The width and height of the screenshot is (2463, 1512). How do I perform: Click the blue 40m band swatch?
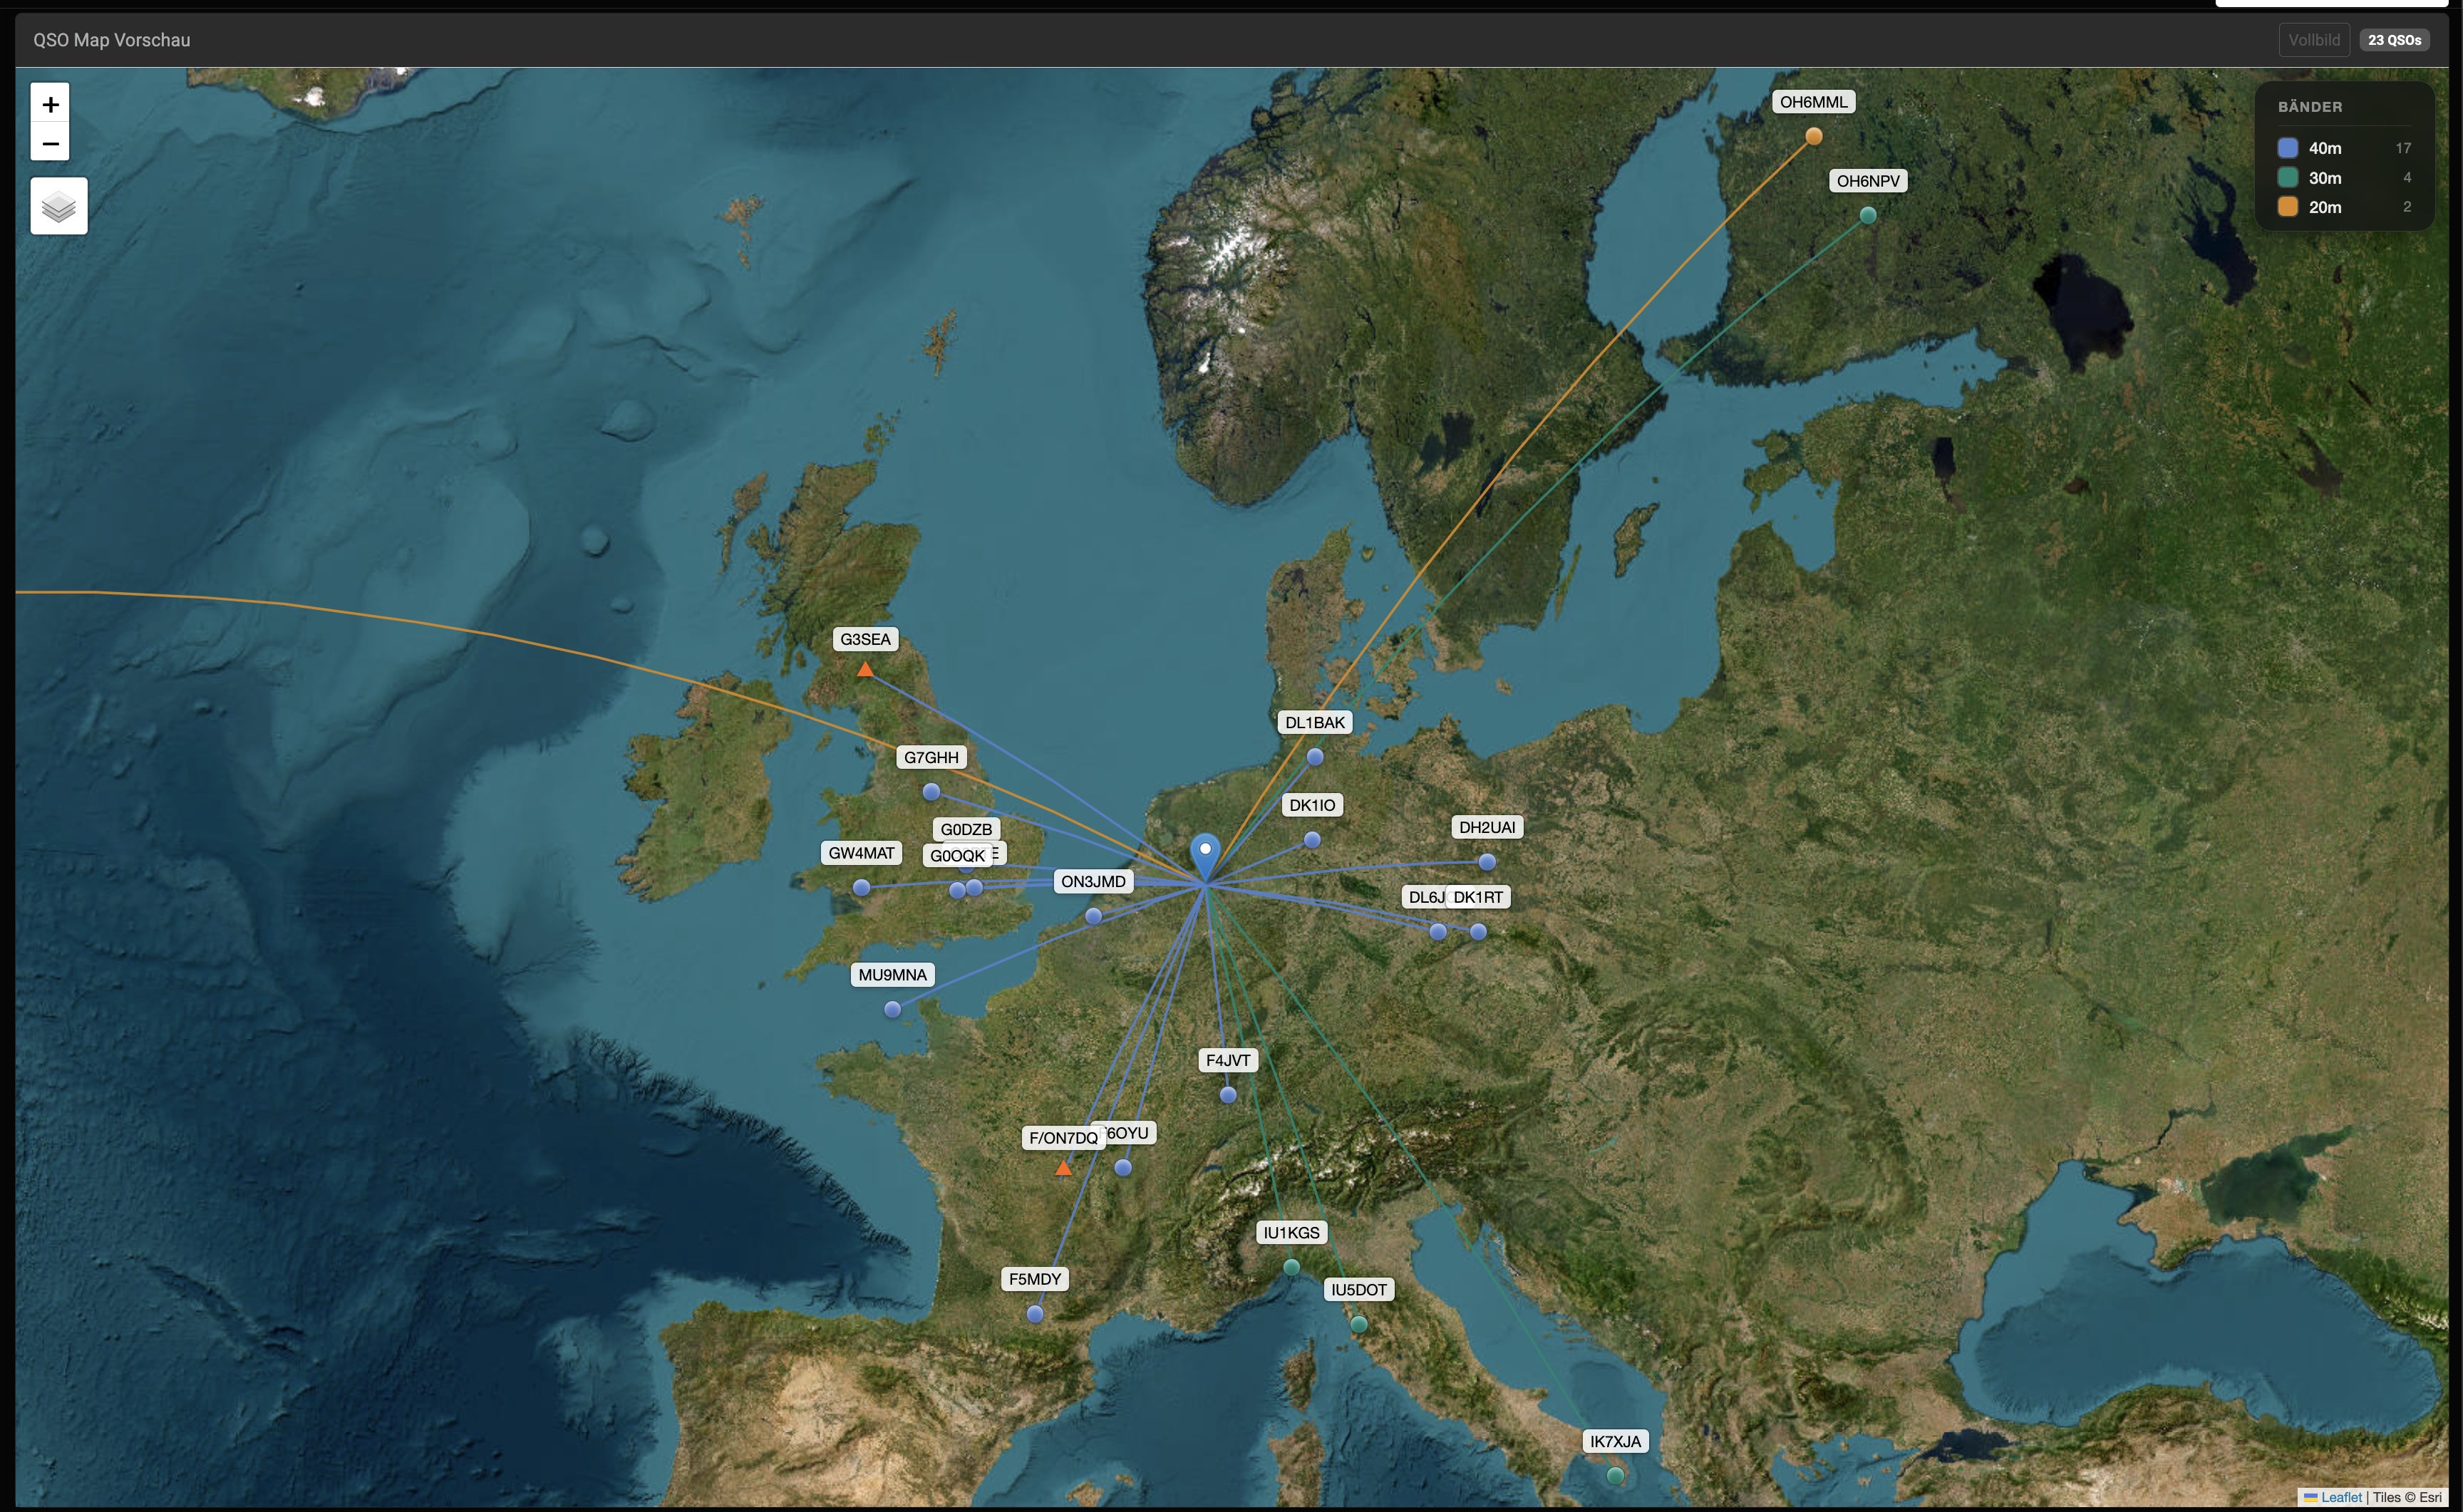click(x=2287, y=148)
